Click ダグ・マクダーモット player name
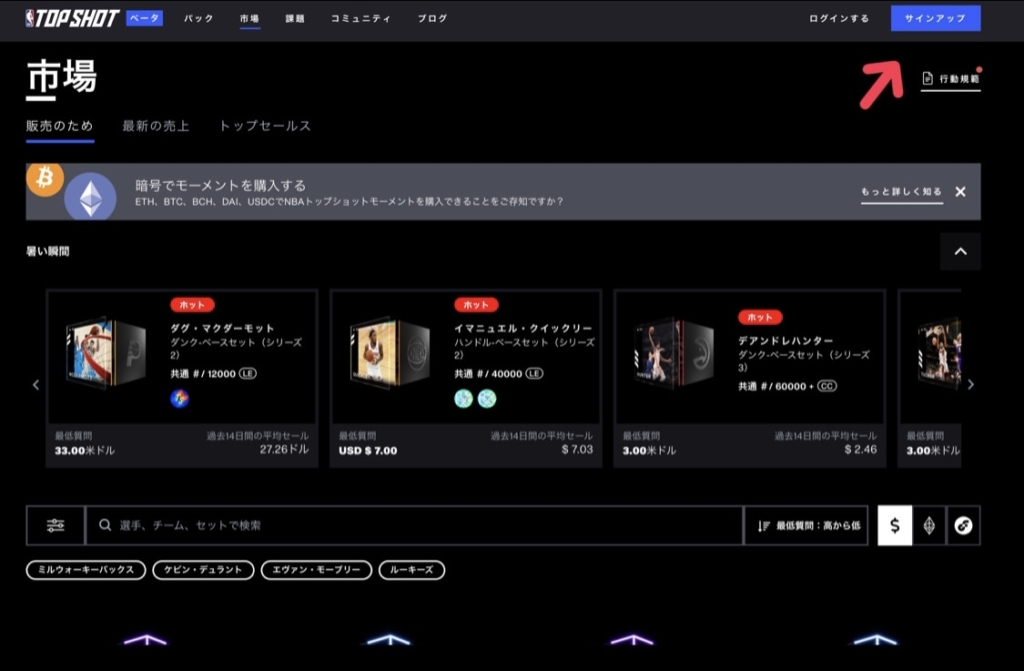The height and width of the screenshot is (671, 1024). click(x=222, y=328)
